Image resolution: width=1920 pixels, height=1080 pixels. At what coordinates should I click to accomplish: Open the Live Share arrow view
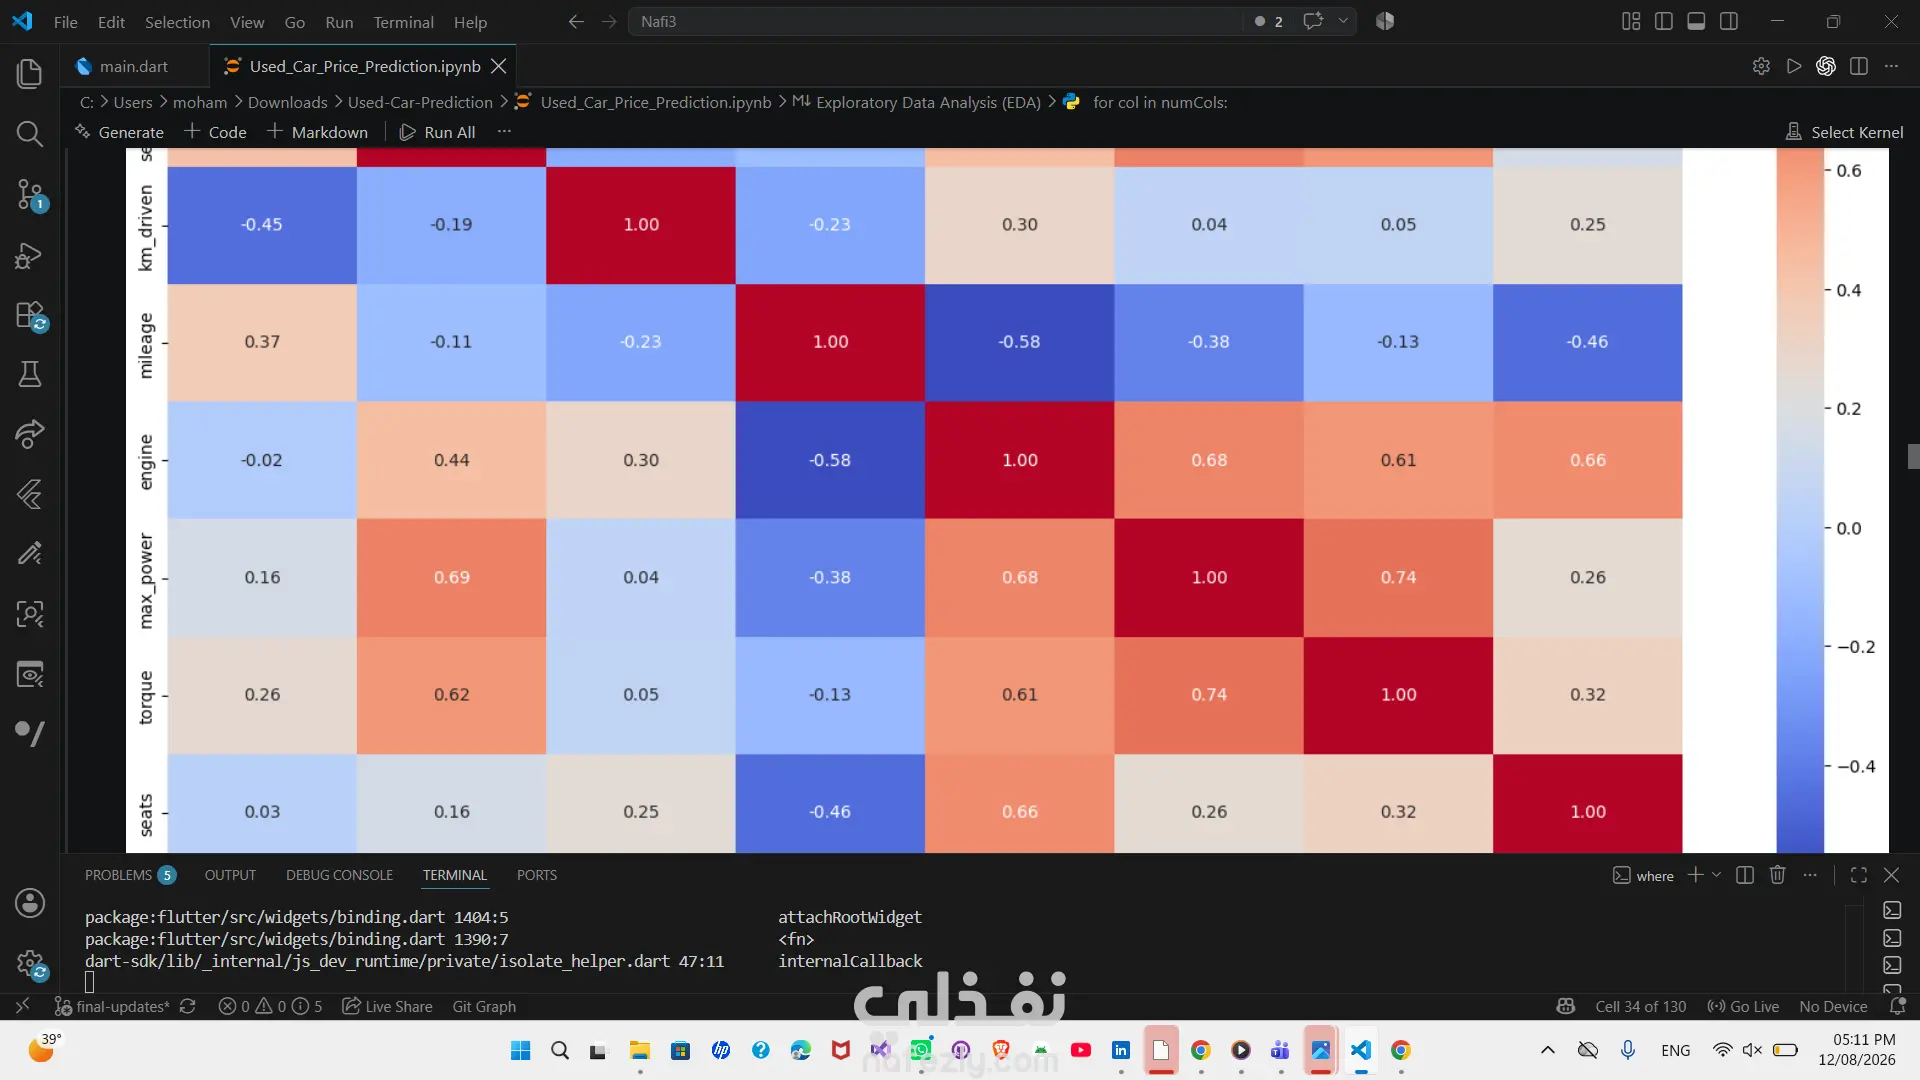(x=30, y=434)
